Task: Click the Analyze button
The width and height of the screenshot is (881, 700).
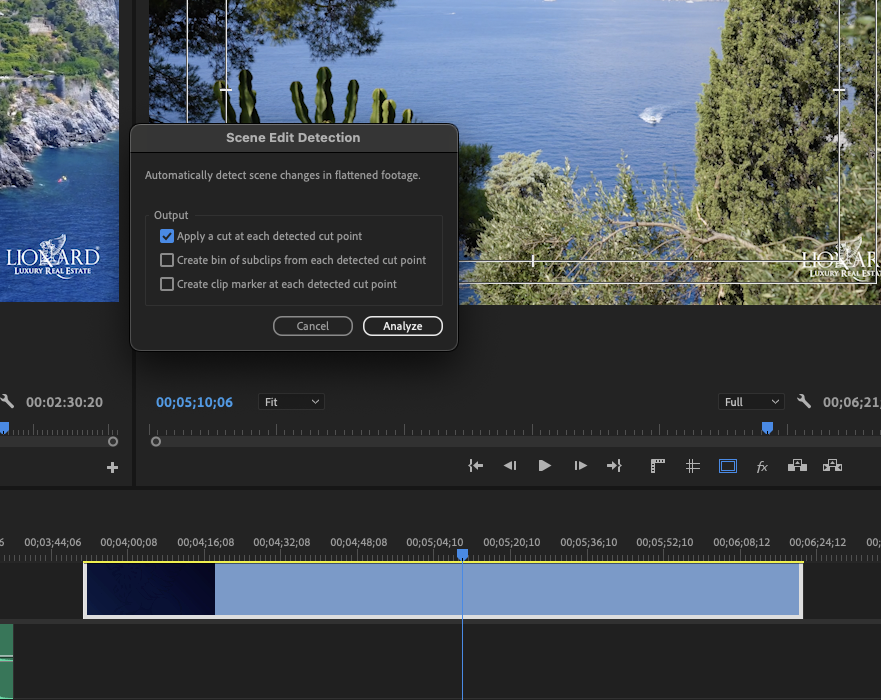Action: [402, 326]
